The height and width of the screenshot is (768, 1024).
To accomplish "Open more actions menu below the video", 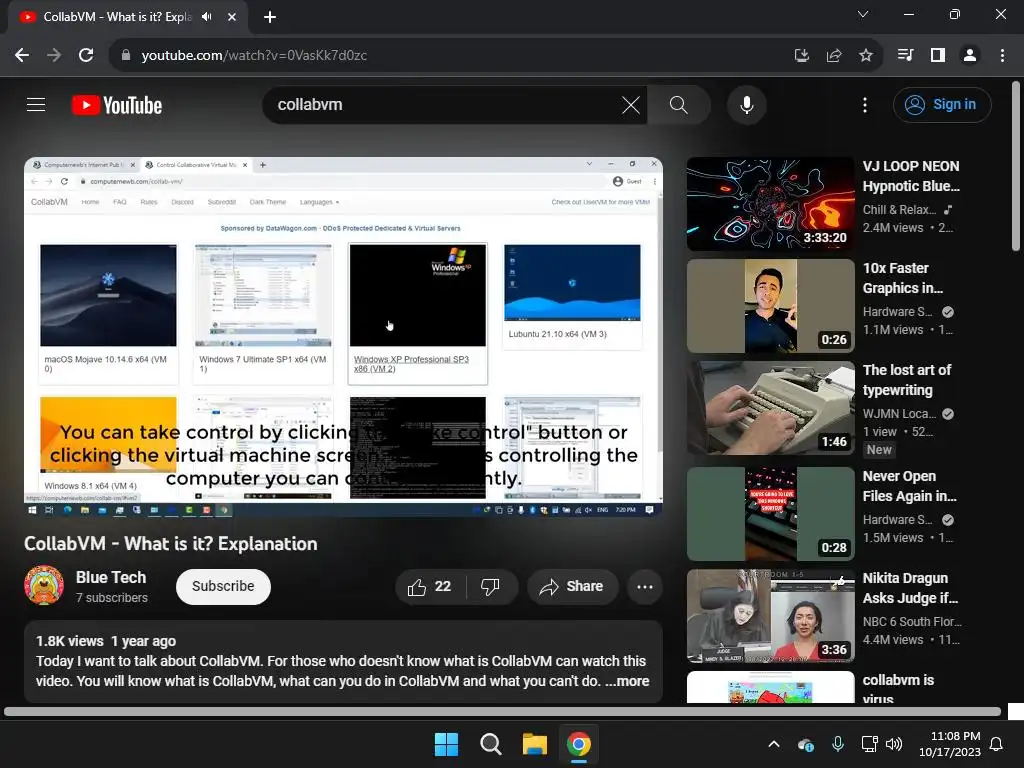I will click(645, 586).
